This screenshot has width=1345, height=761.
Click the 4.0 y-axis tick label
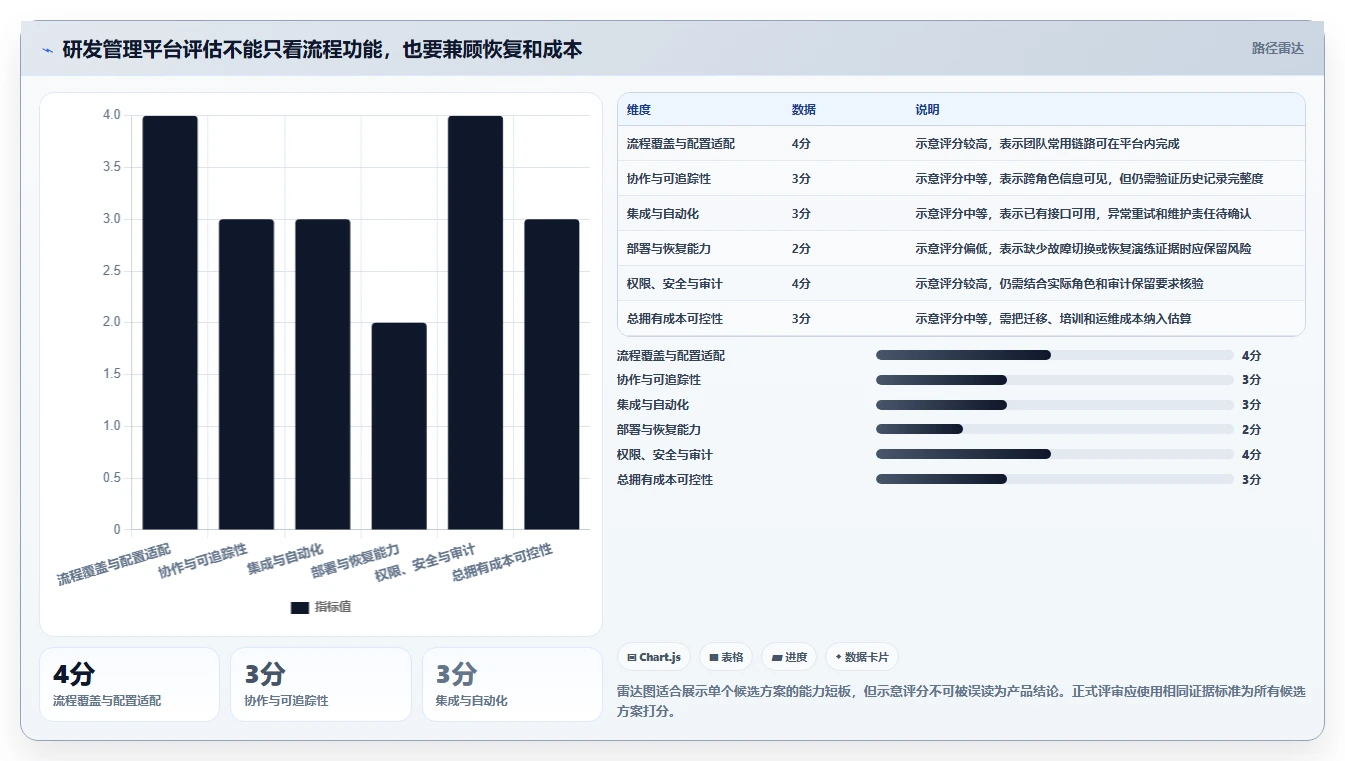tap(111, 115)
